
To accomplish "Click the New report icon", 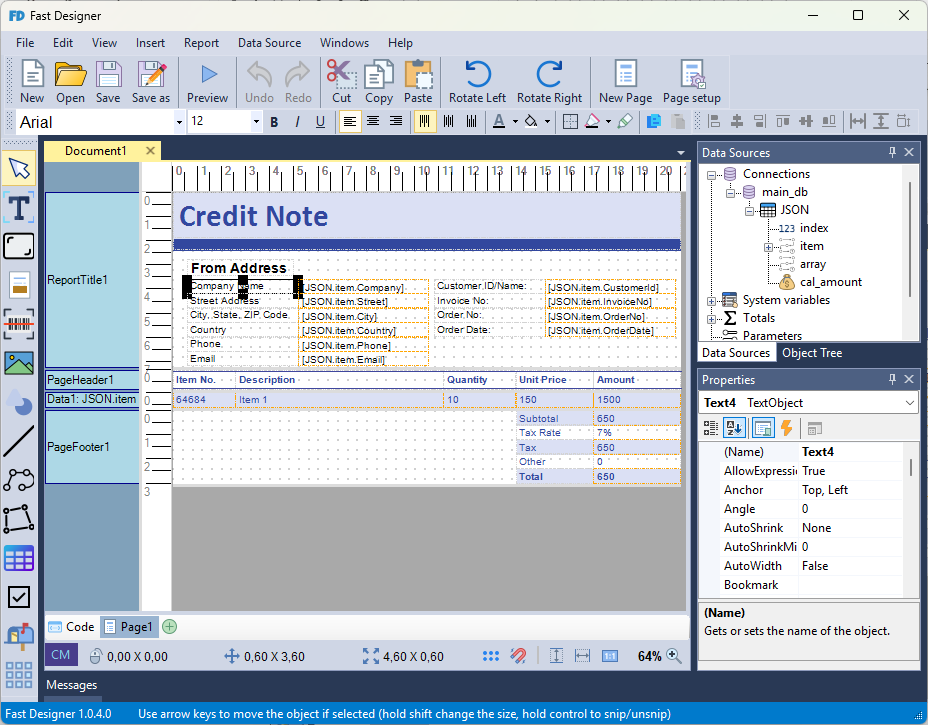I will (32, 82).
